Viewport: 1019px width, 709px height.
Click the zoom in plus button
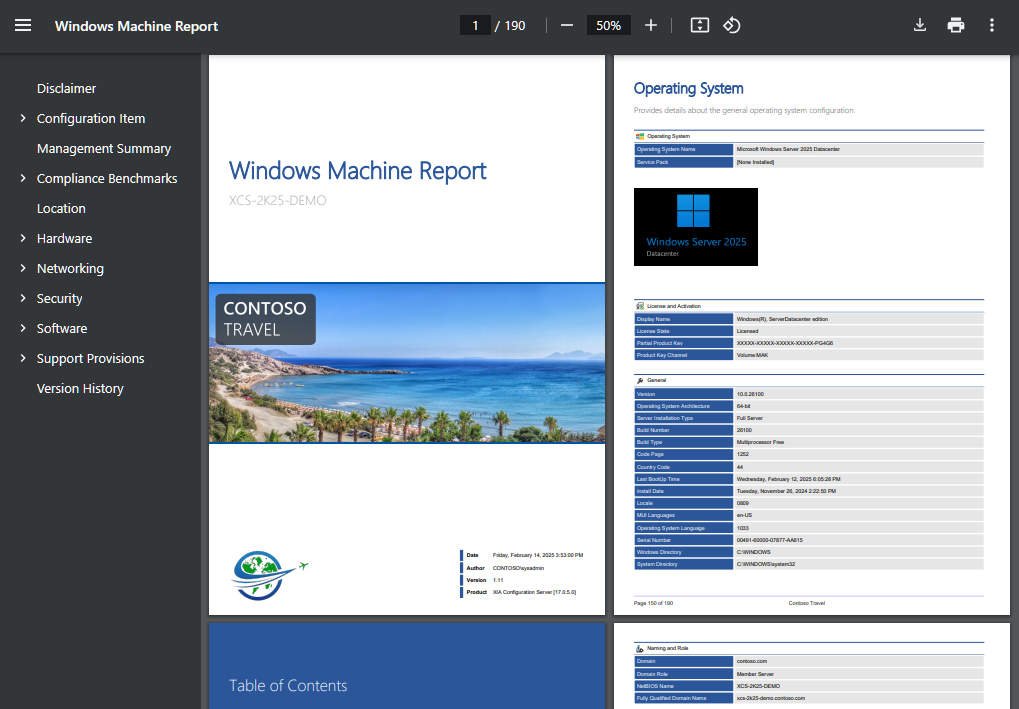651,25
